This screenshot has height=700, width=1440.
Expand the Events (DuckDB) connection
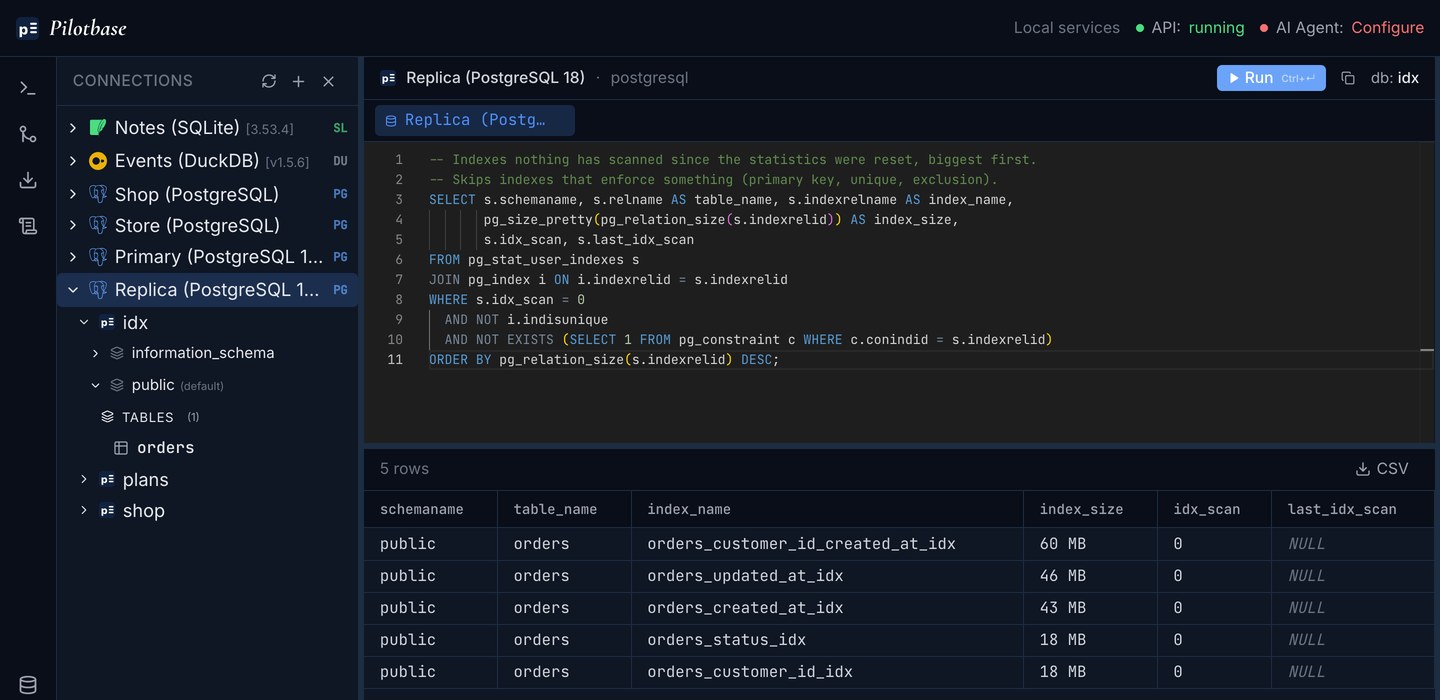73,161
